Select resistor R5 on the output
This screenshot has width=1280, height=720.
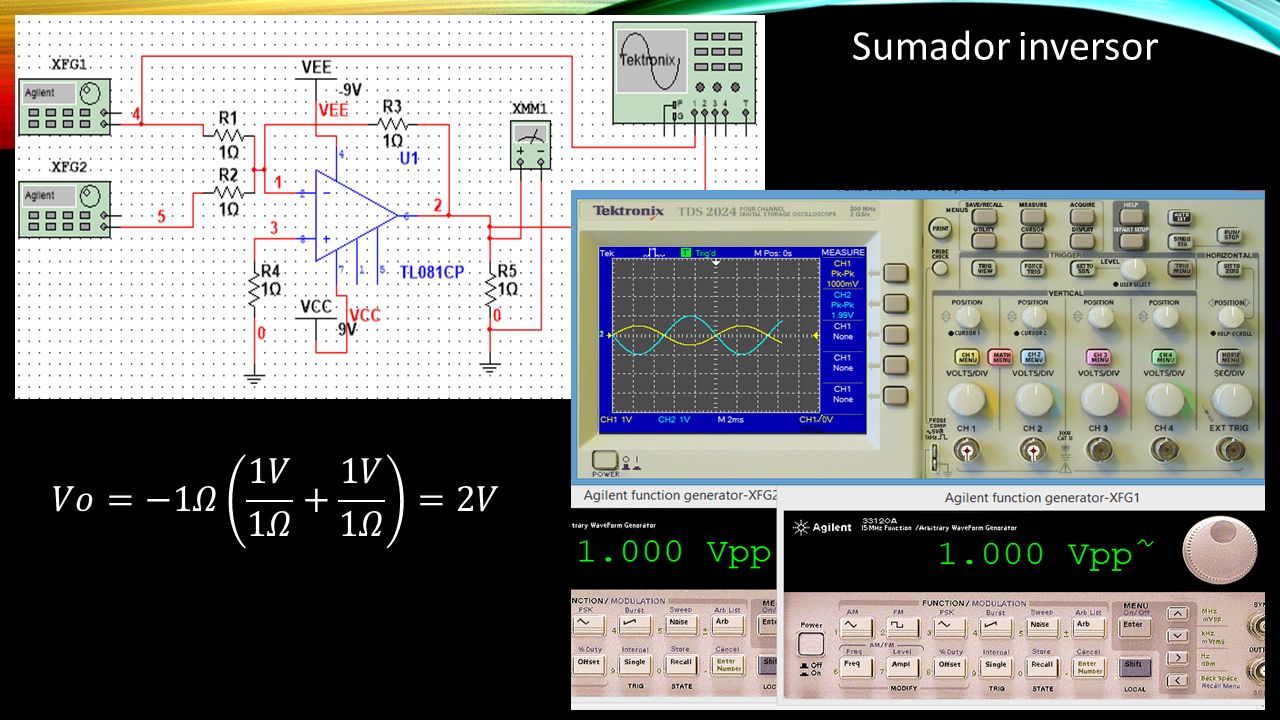click(491, 289)
